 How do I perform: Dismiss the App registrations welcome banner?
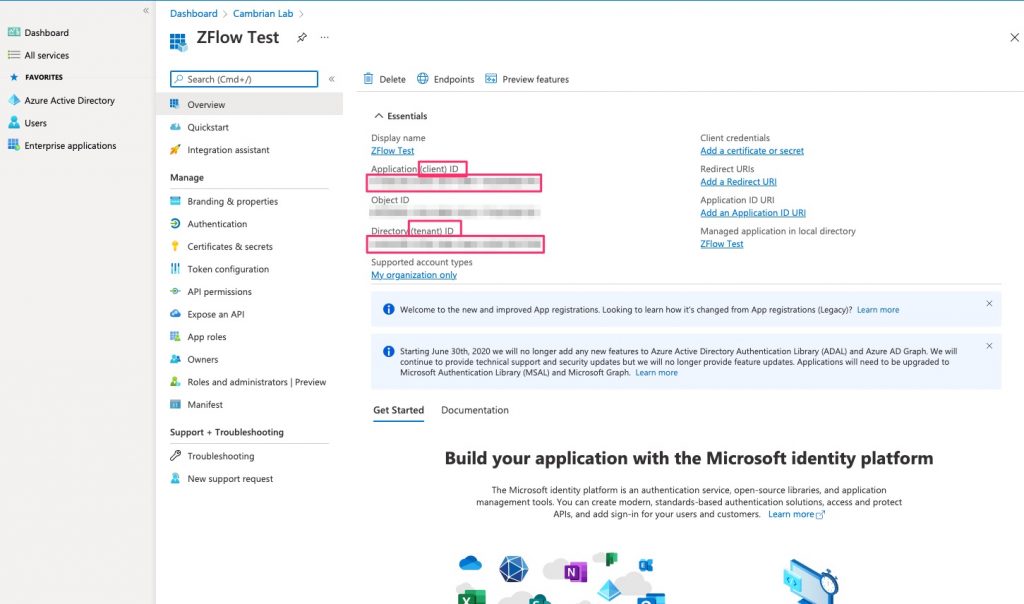(x=989, y=304)
